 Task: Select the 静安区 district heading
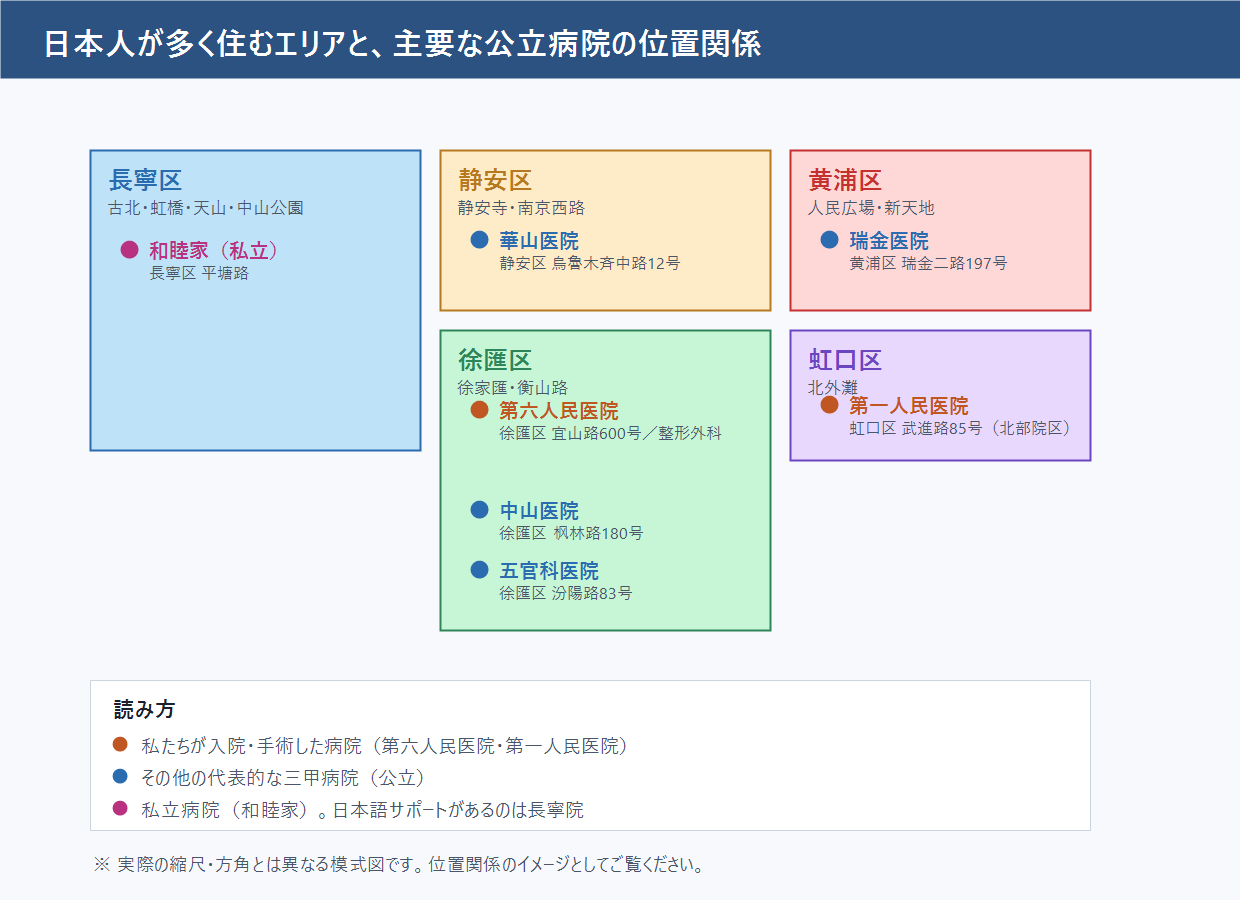496,181
